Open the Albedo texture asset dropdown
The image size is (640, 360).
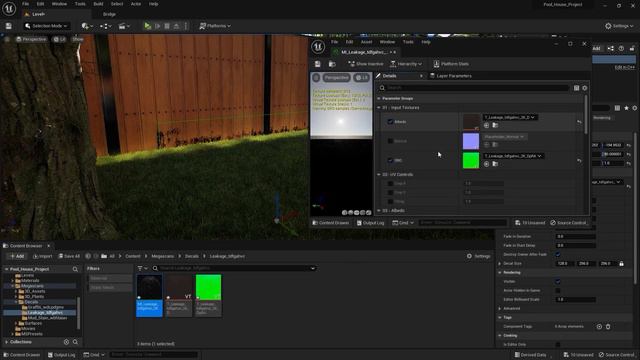tap(510, 118)
